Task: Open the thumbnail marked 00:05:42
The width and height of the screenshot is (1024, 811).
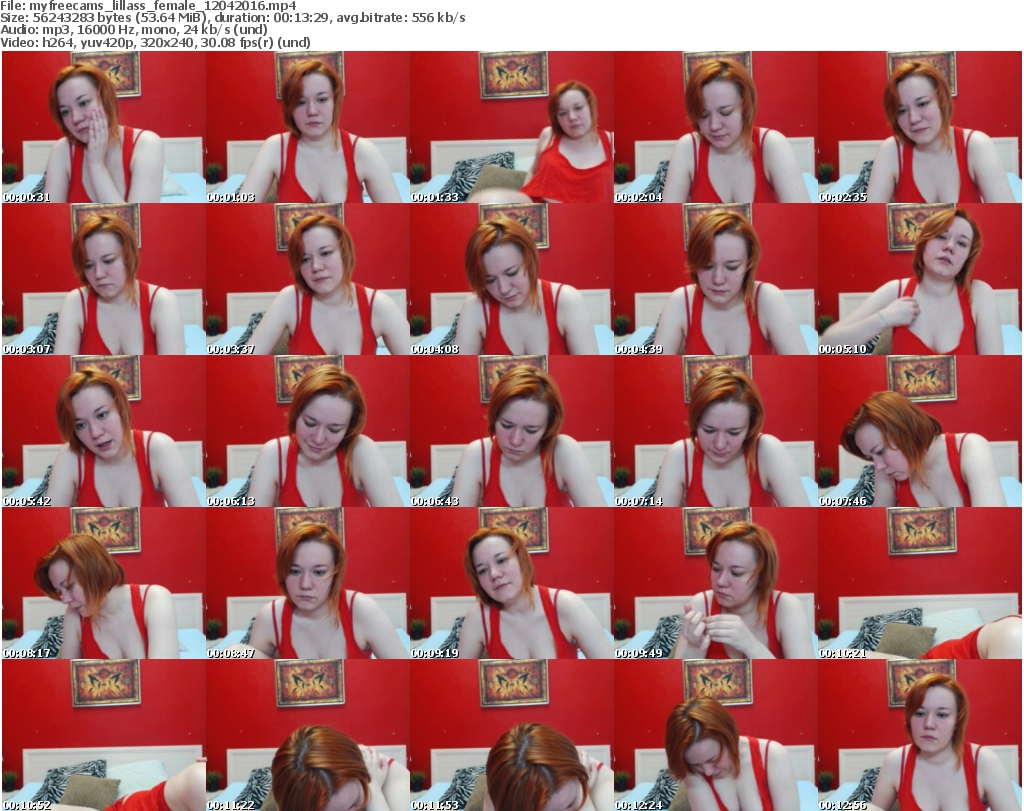Action: tap(104, 431)
